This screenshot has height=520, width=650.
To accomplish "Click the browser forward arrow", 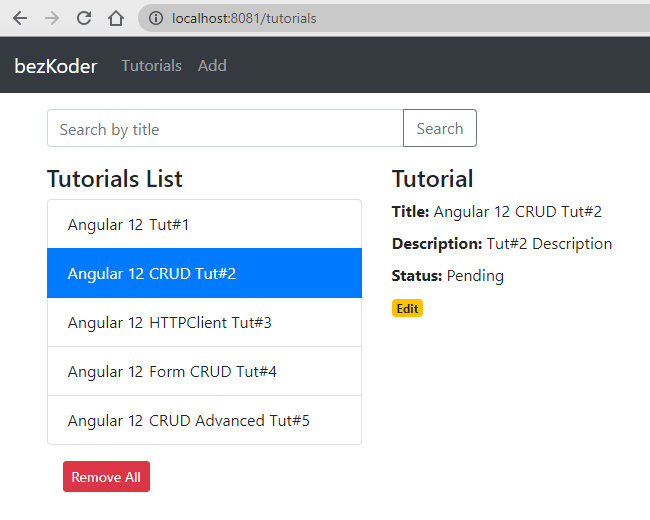I will coord(52,18).
